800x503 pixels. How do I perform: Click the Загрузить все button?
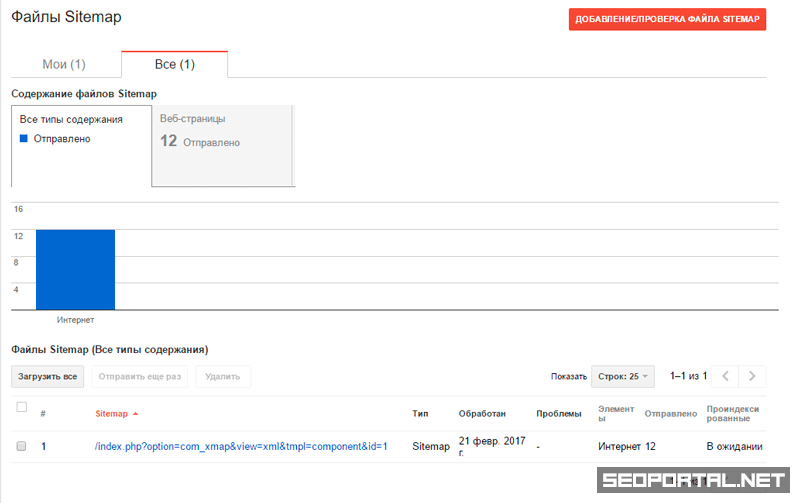pos(48,377)
